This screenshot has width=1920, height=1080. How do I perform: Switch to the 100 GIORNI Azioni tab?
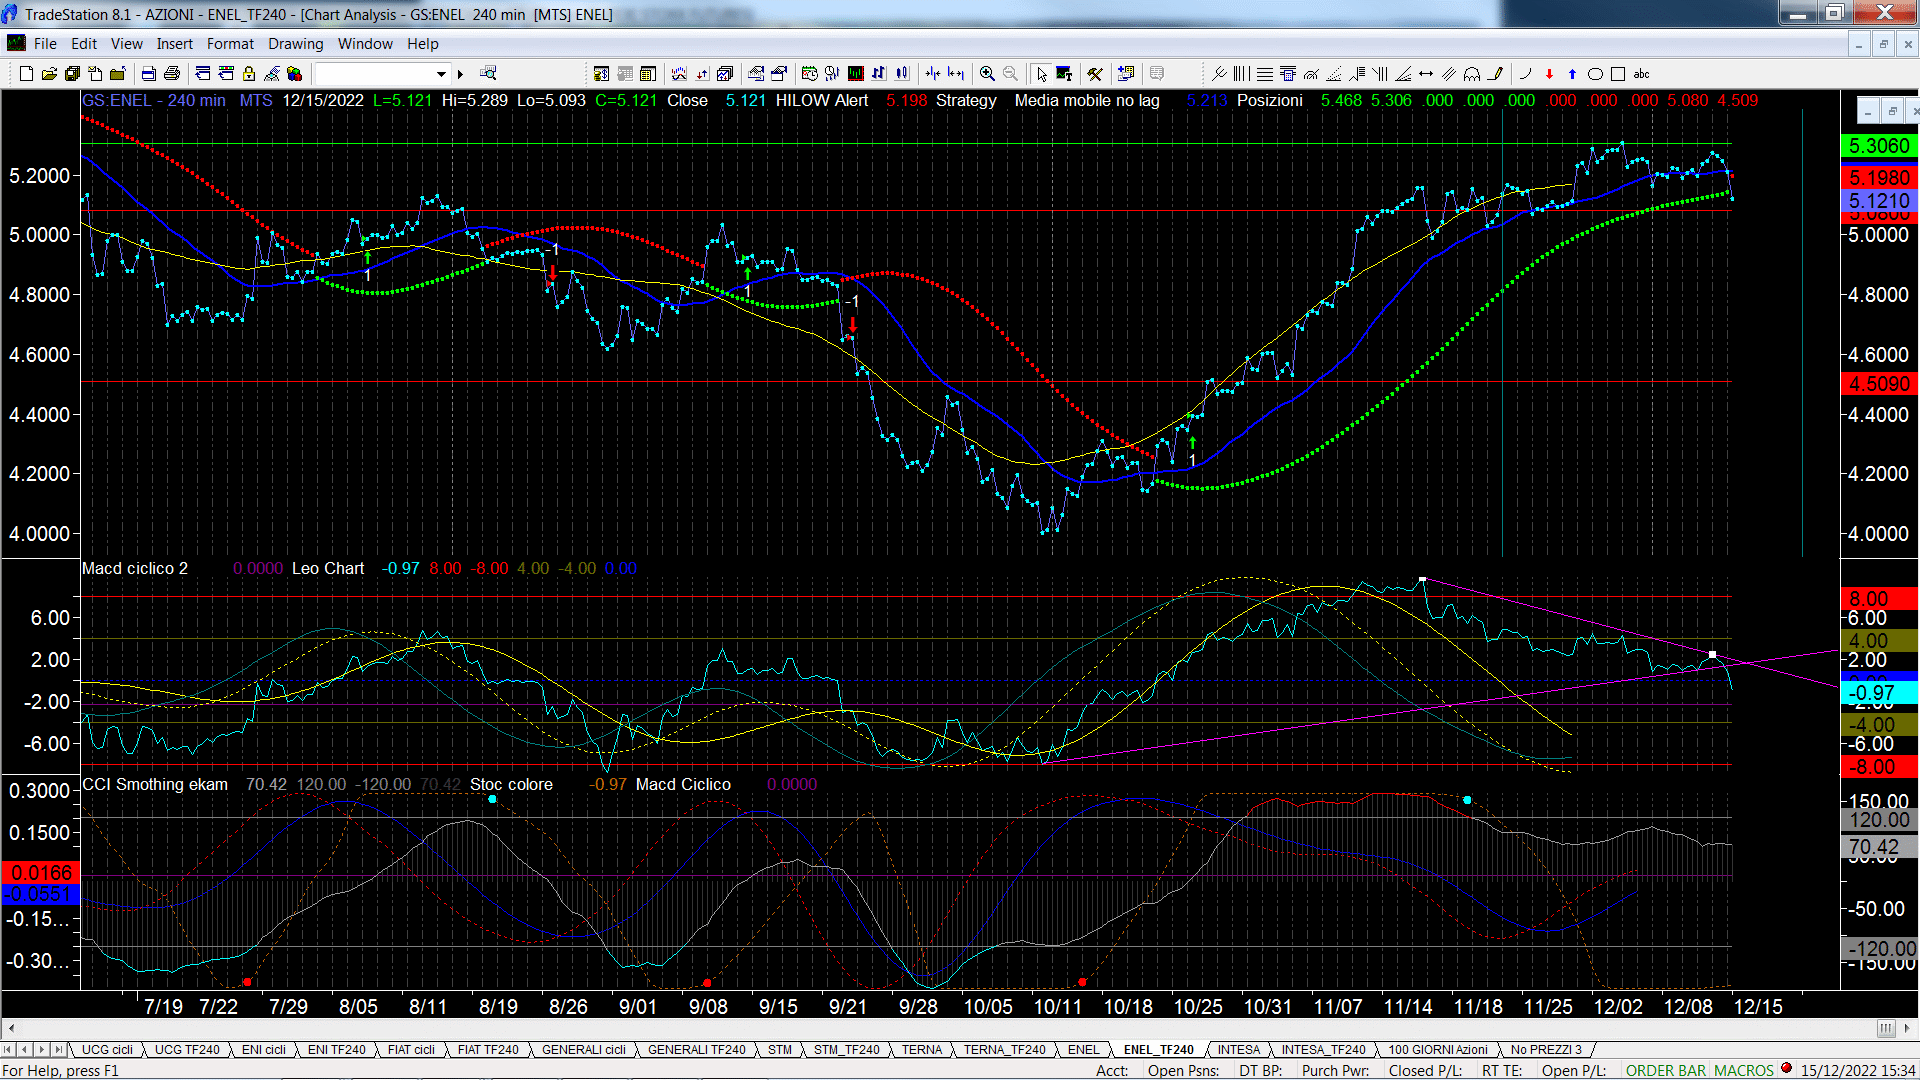1437,1050
